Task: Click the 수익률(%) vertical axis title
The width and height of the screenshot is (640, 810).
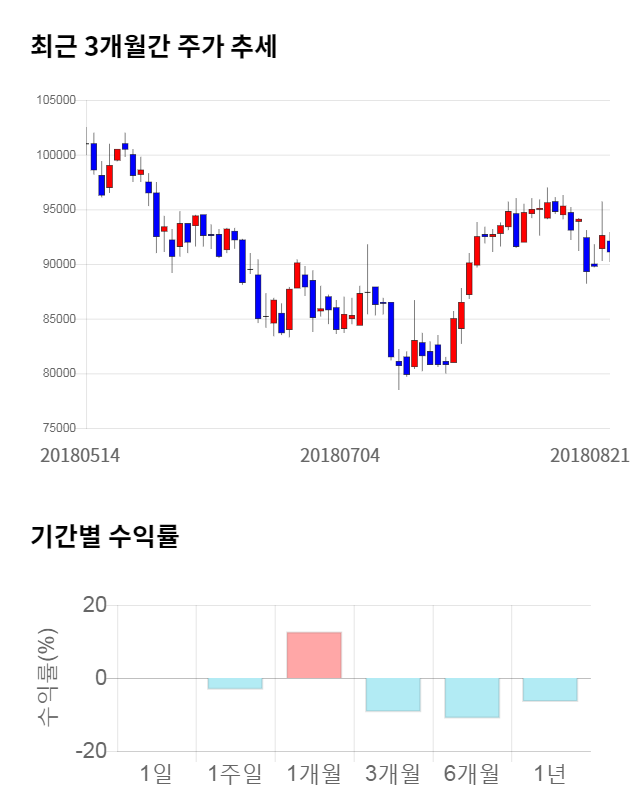Action: (x=47, y=677)
